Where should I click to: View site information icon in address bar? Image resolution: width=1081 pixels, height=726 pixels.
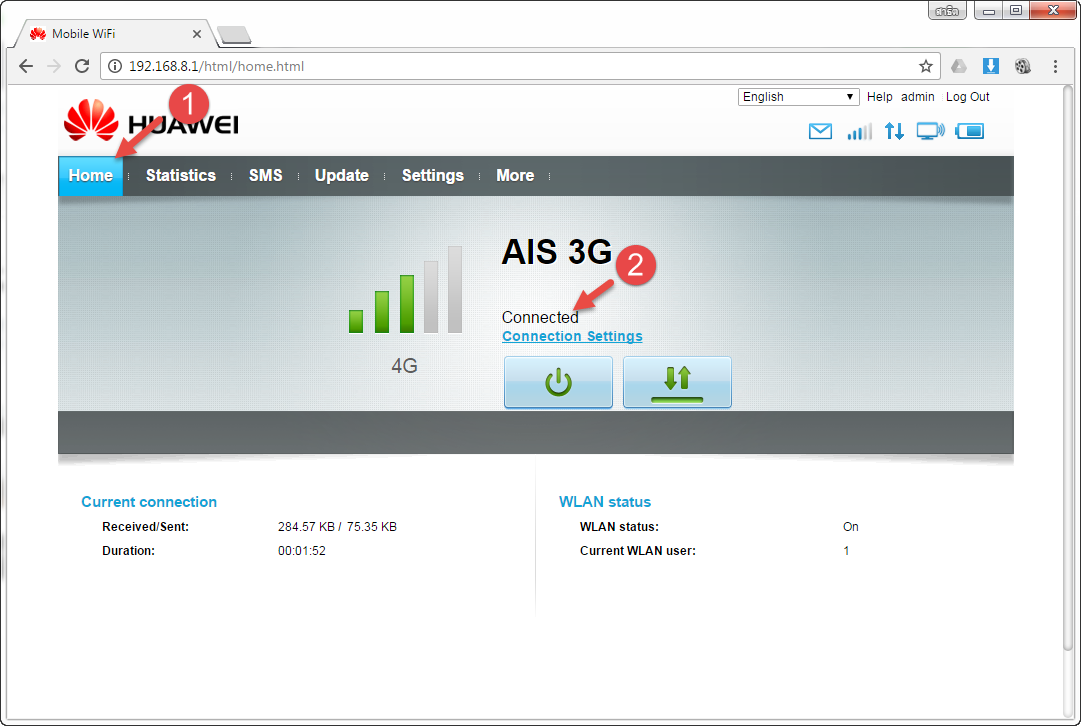tap(115, 66)
